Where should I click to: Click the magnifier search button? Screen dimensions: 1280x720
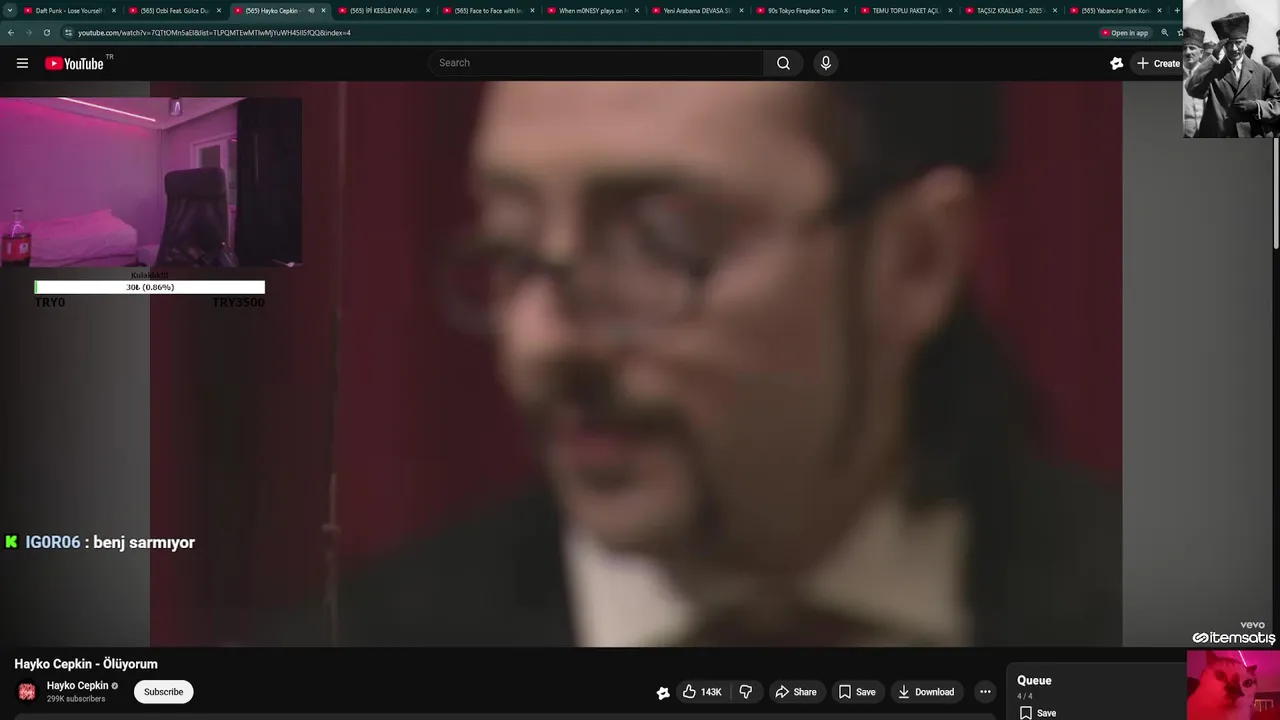[x=783, y=63]
